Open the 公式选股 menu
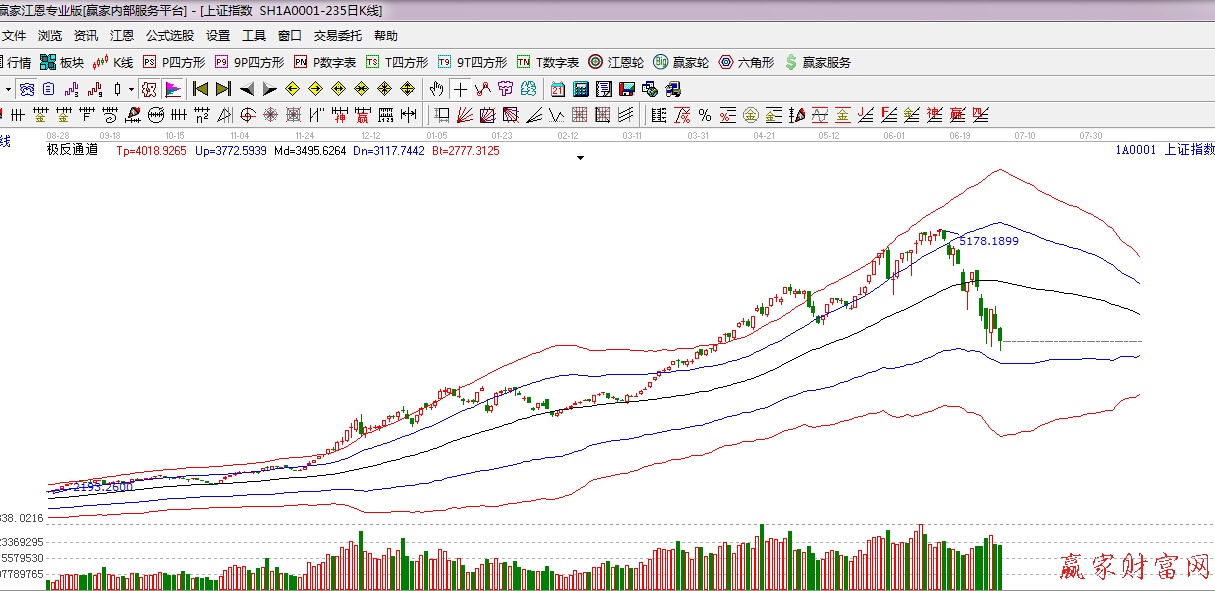 [170, 36]
